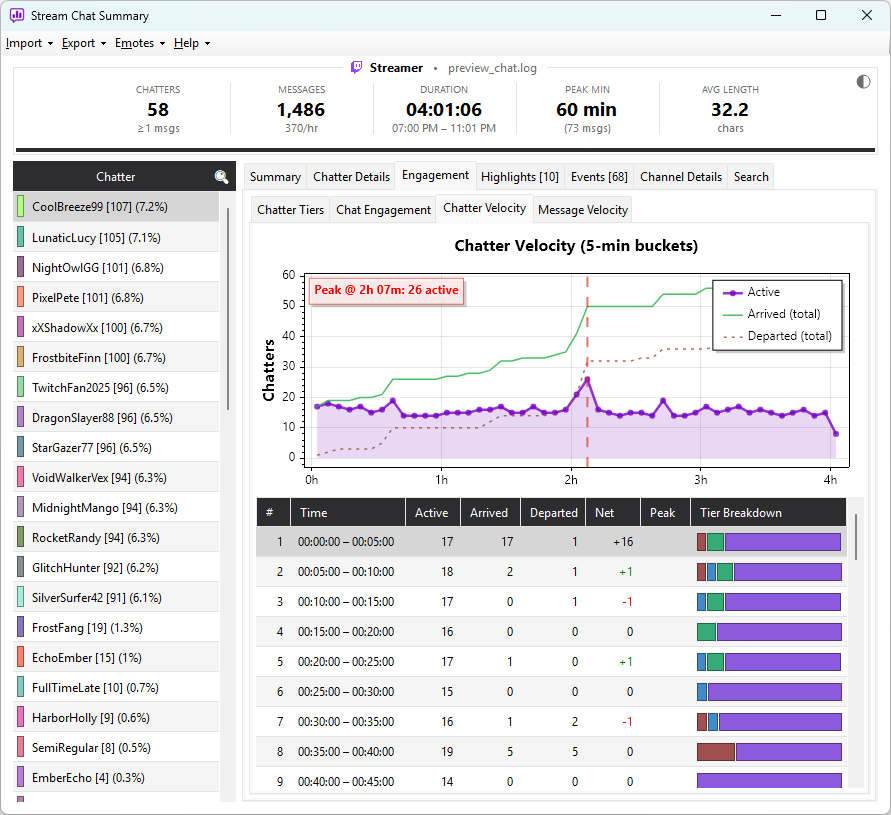Image resolution: width=891 pixels, height=815 pixels.
Task: Select chatter HarborHolly [9]
Action: point(116,718)
